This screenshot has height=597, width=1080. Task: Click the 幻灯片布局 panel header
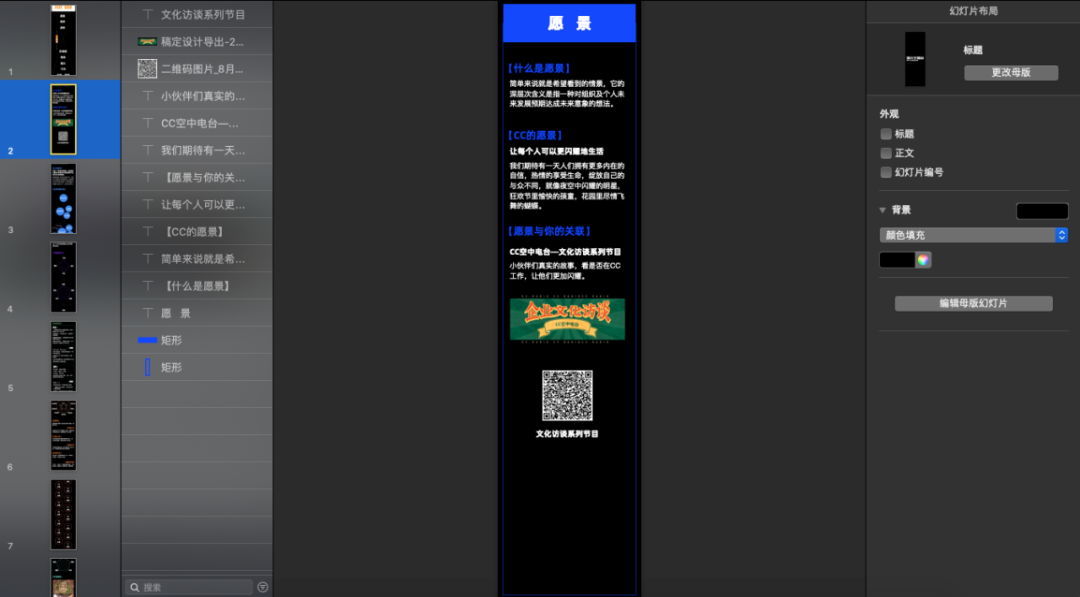973,11
